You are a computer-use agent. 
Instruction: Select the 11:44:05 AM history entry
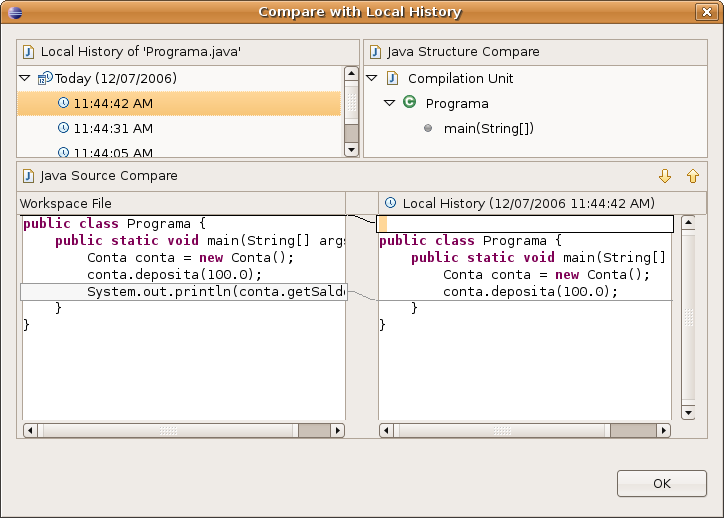pos(112,152)
